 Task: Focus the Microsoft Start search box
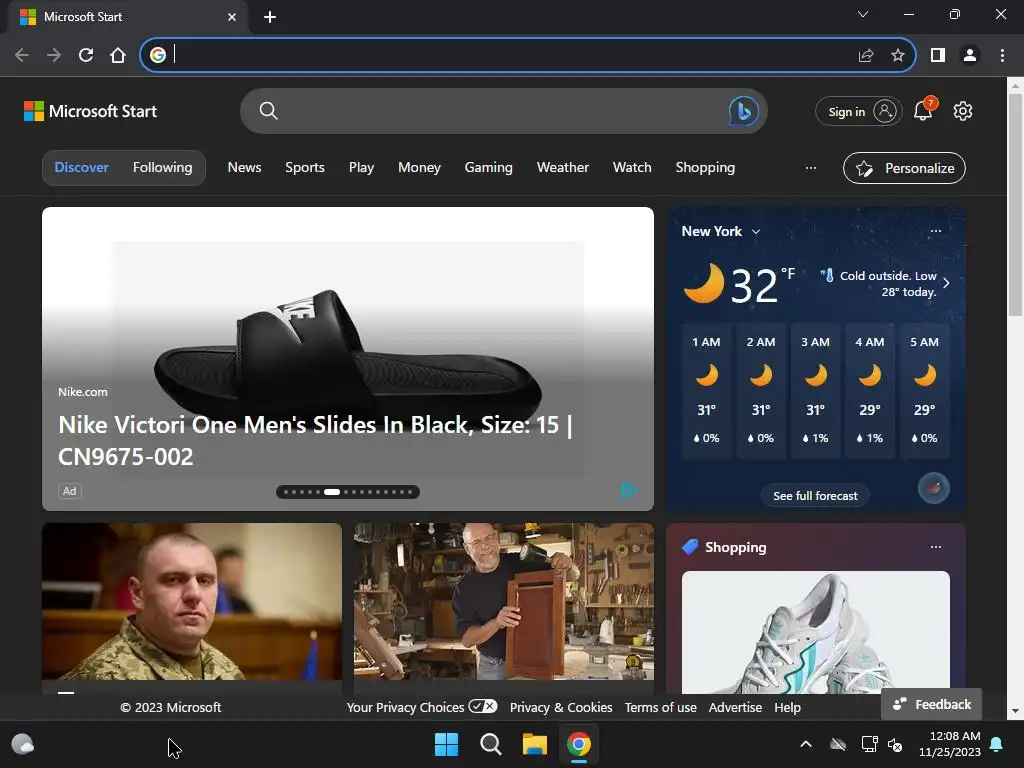503,111
